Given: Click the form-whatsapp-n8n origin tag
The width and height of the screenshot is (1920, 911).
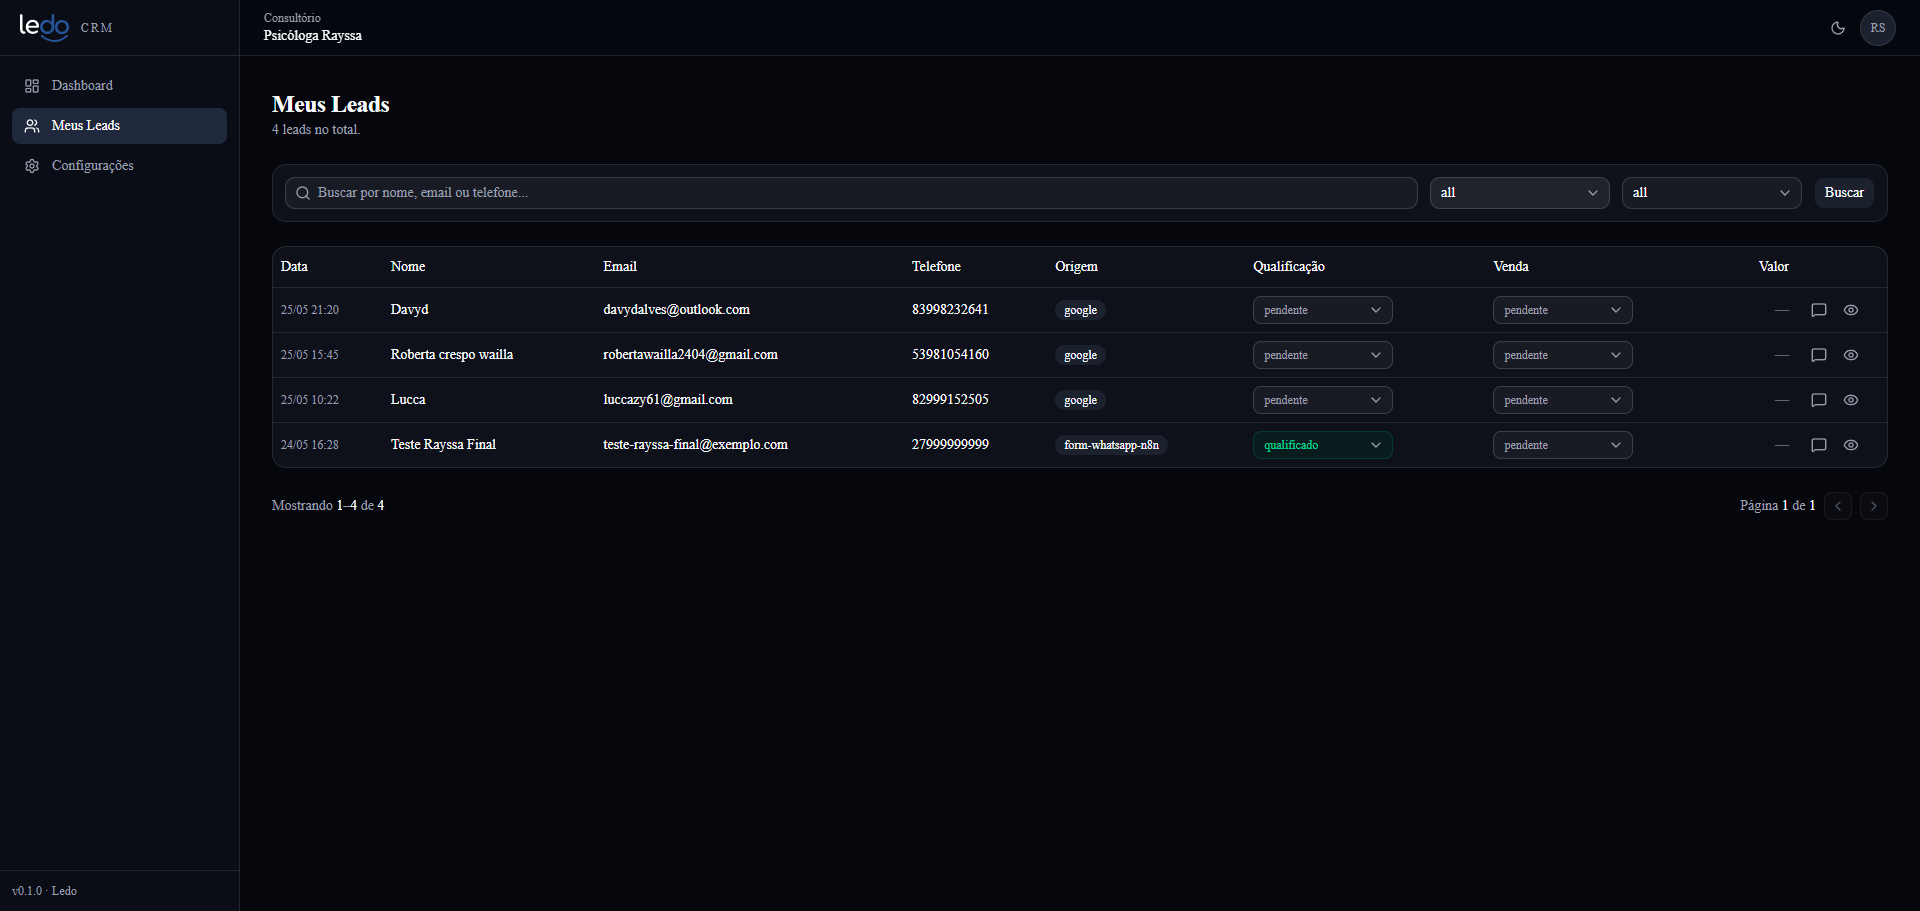Looking at the screenshot, I should click(x=1111, y=445).
